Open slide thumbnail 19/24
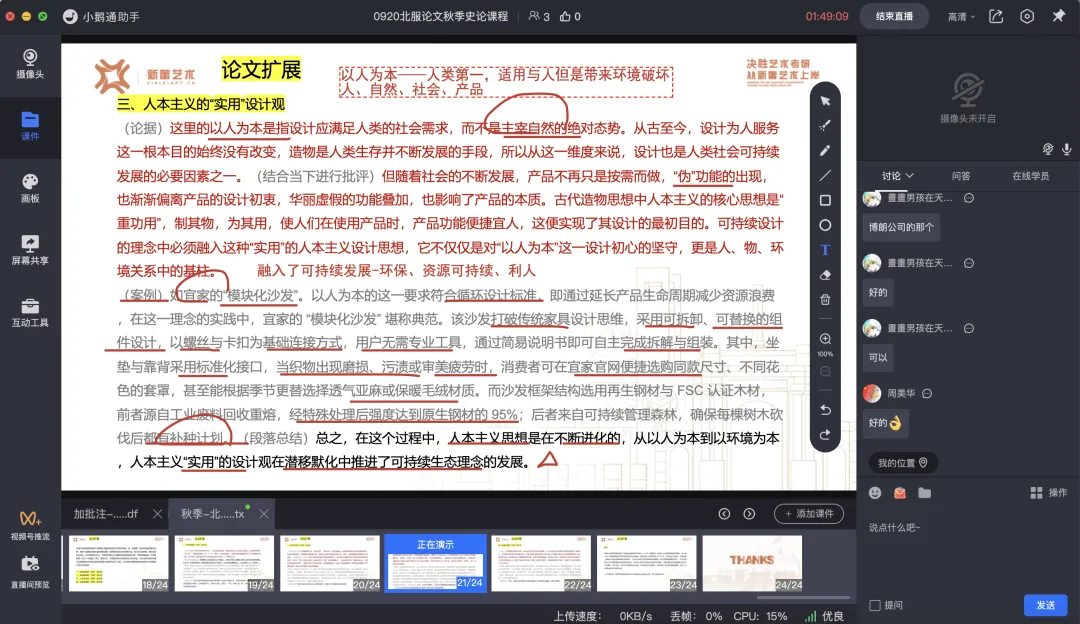 [224, 563]
